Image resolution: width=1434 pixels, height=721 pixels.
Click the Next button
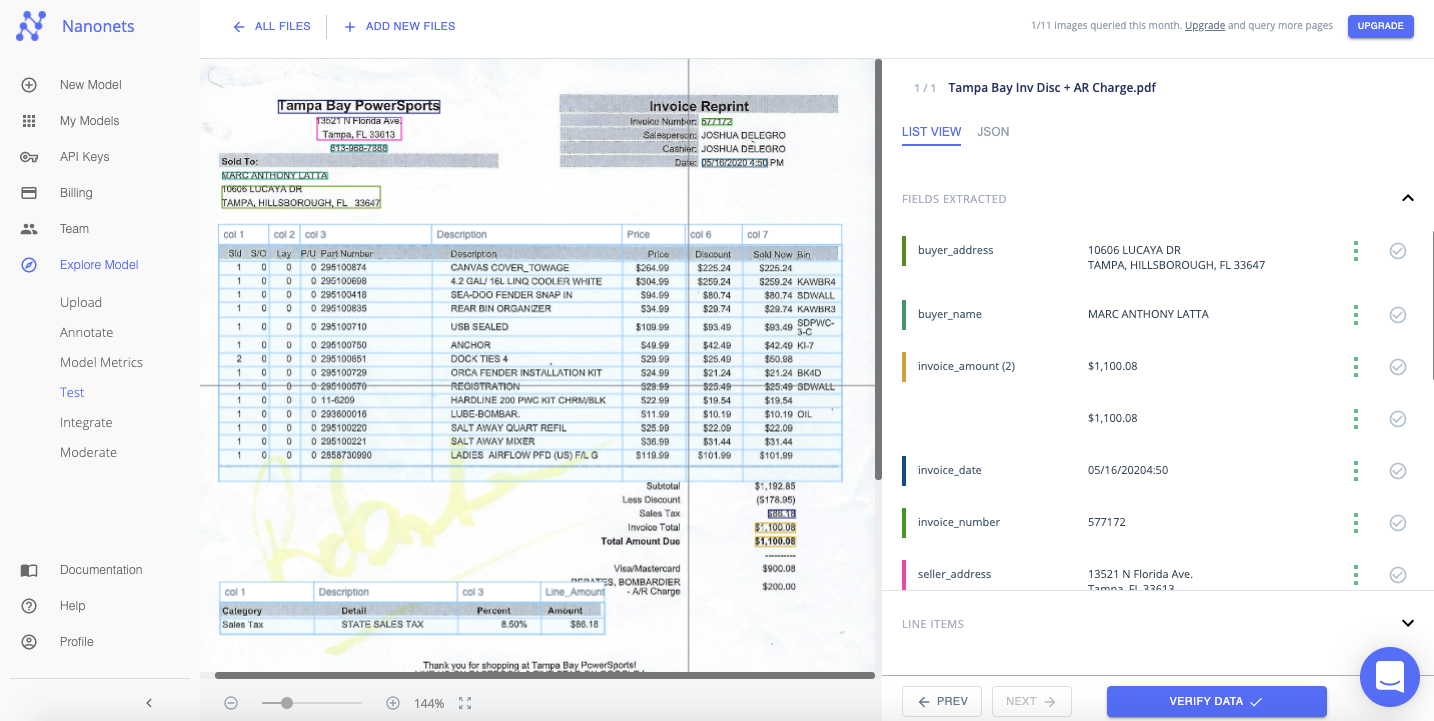(x=1031, y=702)
